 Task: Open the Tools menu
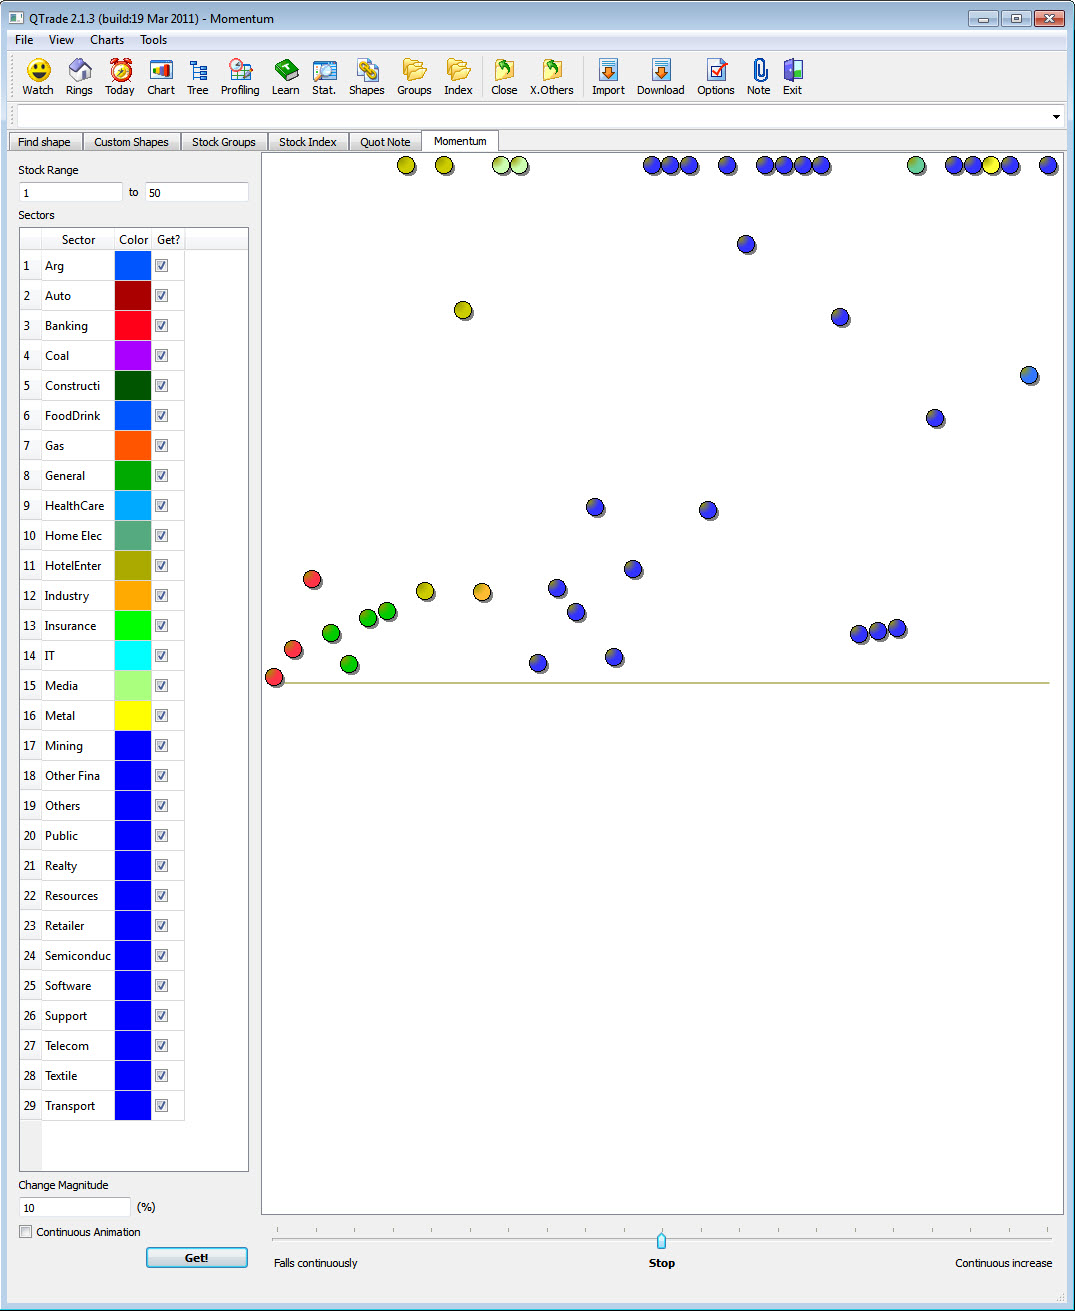[x=153, y=40]
